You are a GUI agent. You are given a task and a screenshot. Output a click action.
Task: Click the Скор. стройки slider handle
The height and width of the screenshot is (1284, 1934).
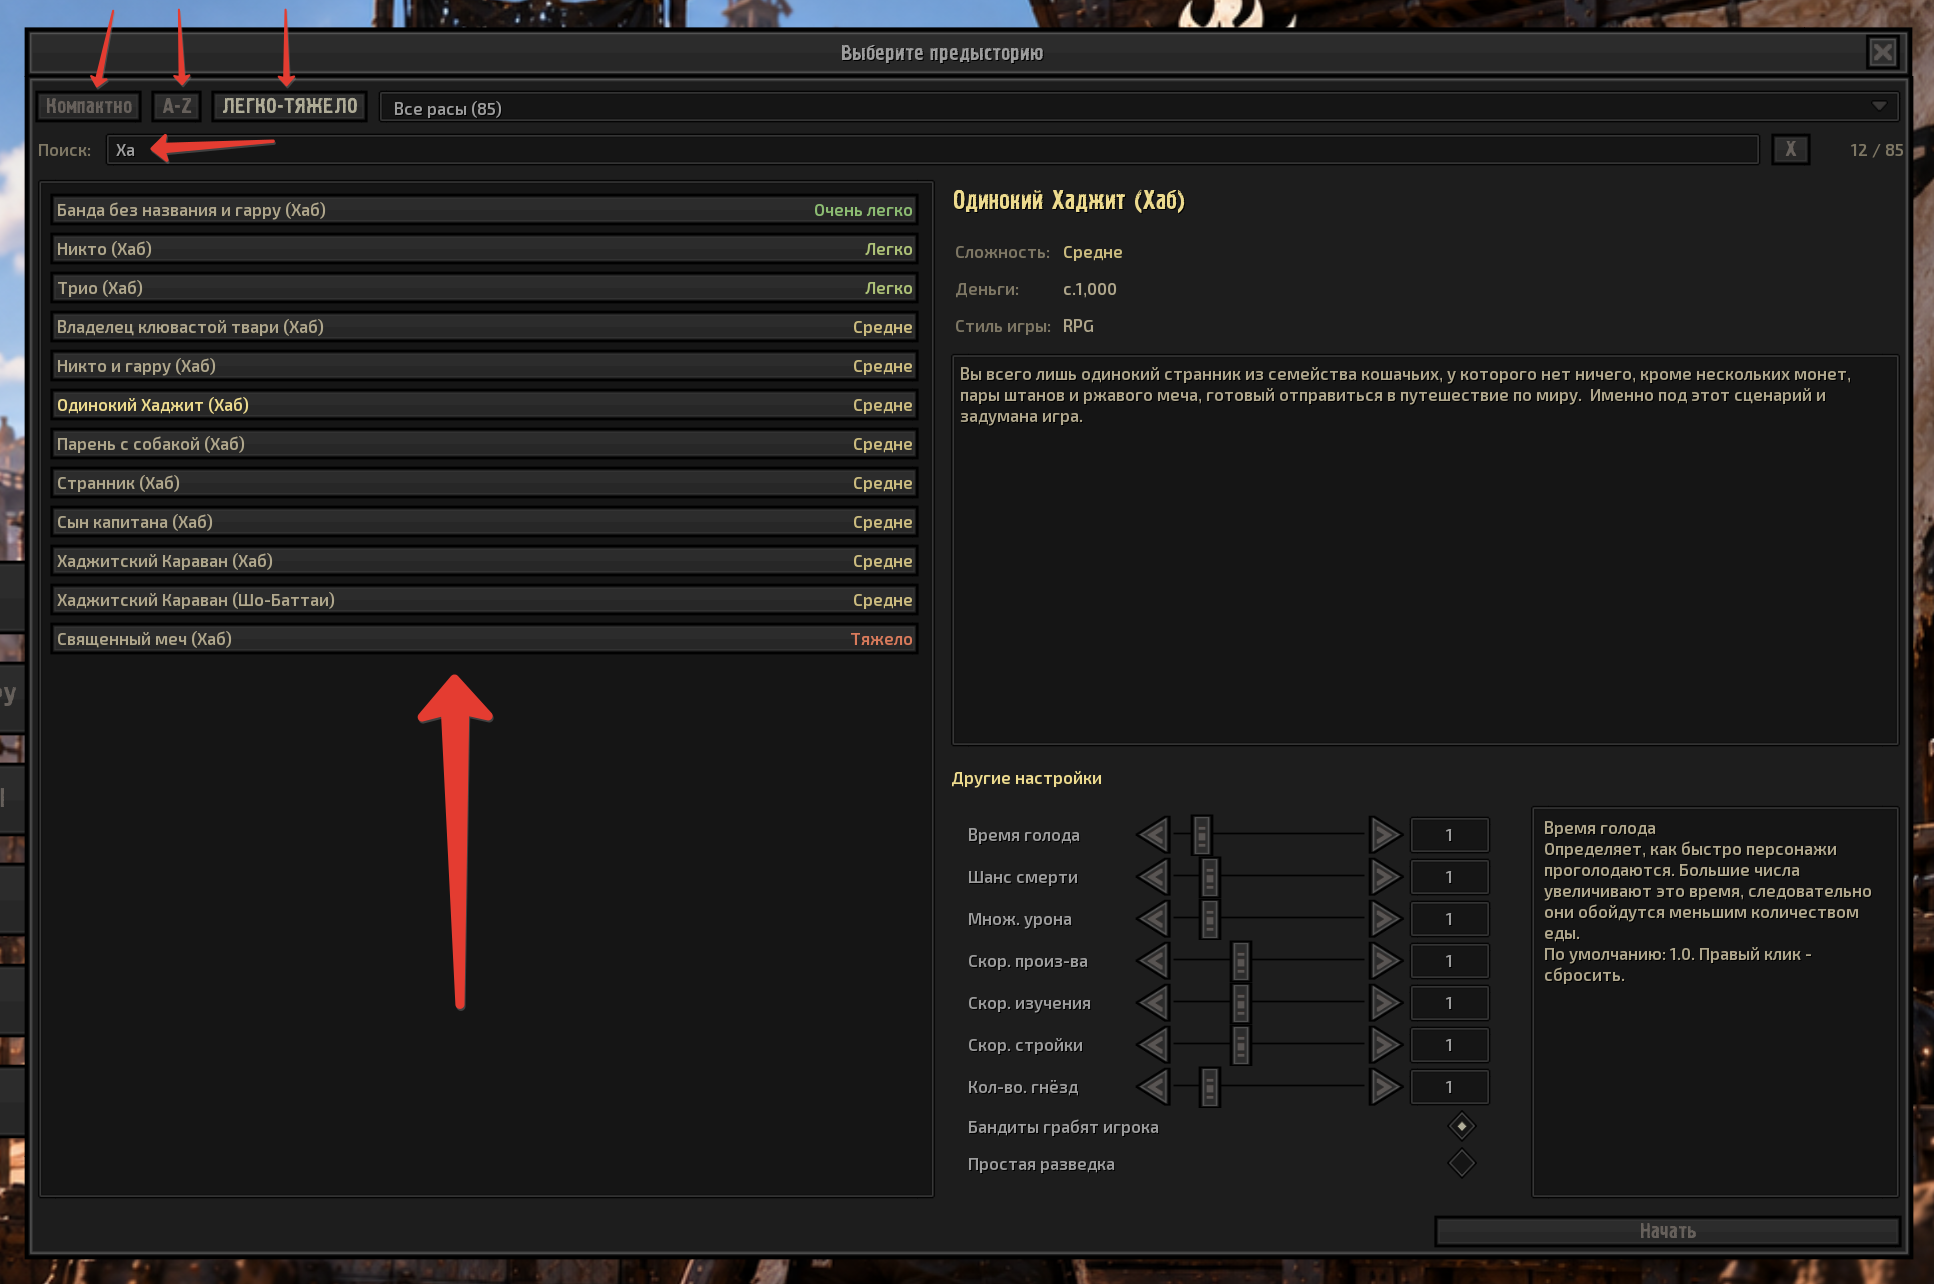tap(1241, 1045)
